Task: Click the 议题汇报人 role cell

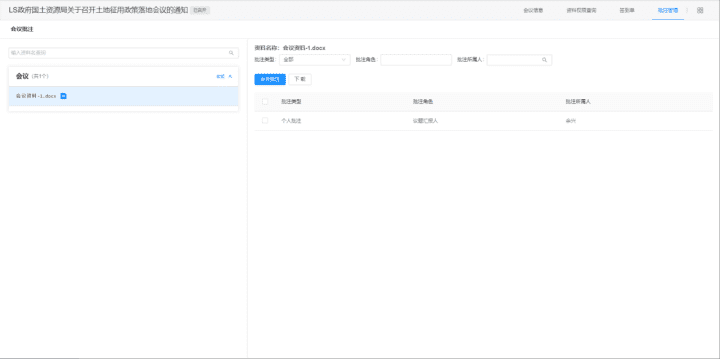Action: tap(425, 121)
